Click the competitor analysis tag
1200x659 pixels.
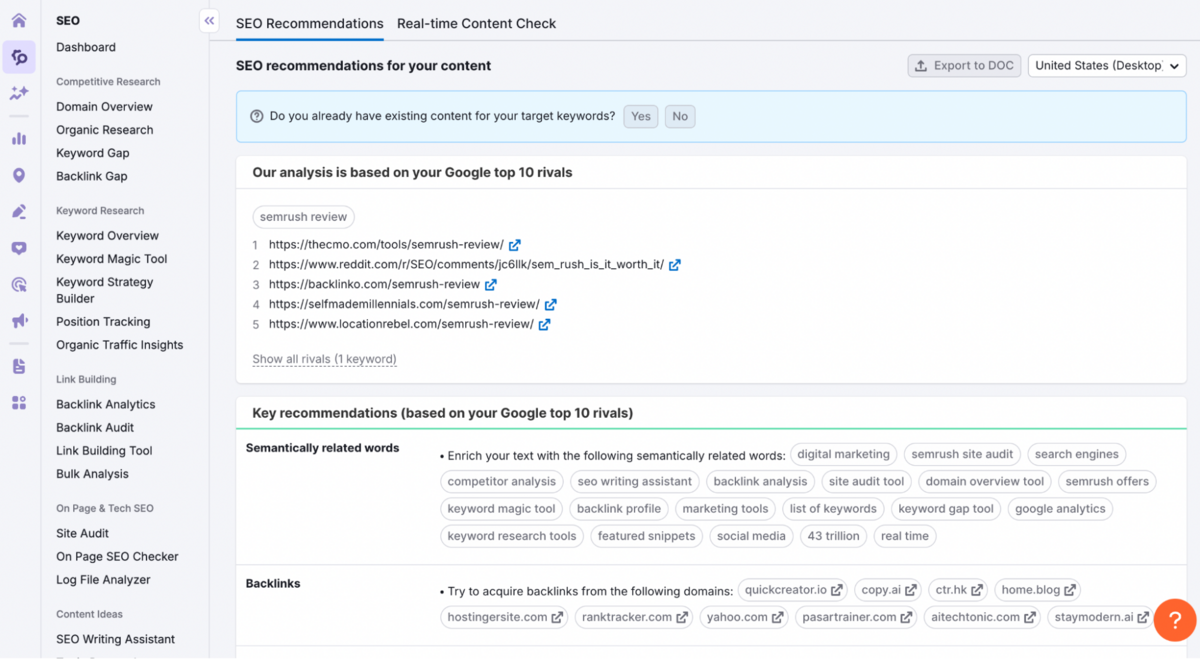pos(501,481)
